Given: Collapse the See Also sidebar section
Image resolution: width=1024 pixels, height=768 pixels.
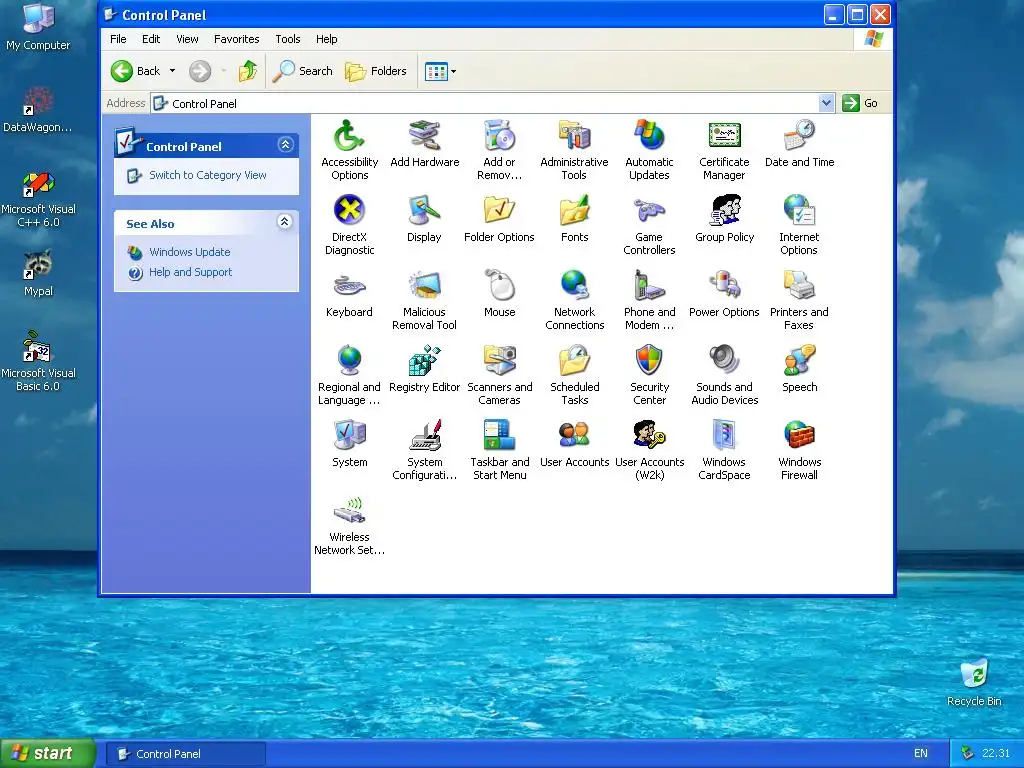Looking at the screenshot, I should point(284,222).
